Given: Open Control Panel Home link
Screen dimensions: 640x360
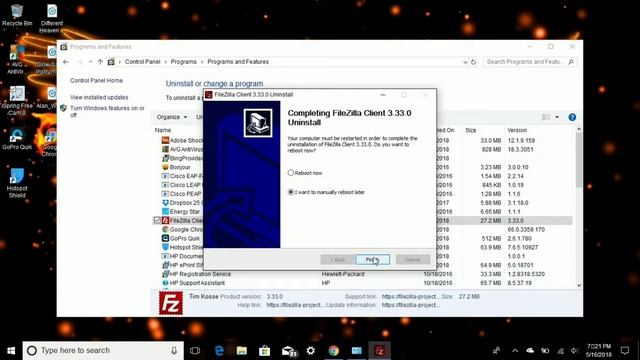Looking at the screenshot, I should pos(96,80).
